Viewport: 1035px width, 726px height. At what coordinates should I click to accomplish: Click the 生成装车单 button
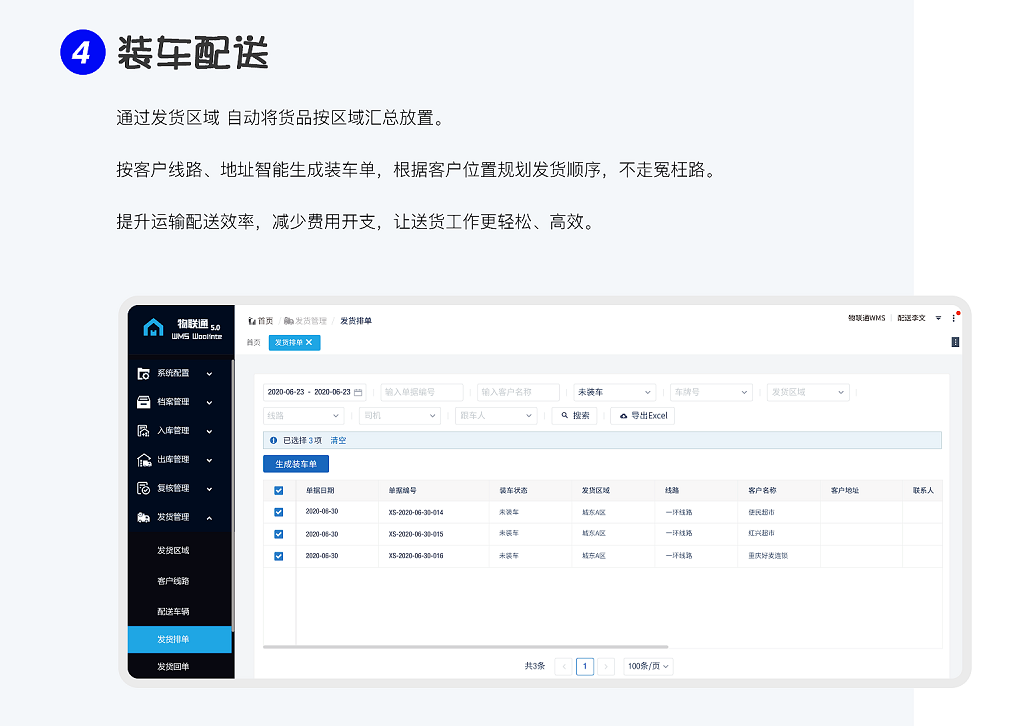click(x=296, y=464)
